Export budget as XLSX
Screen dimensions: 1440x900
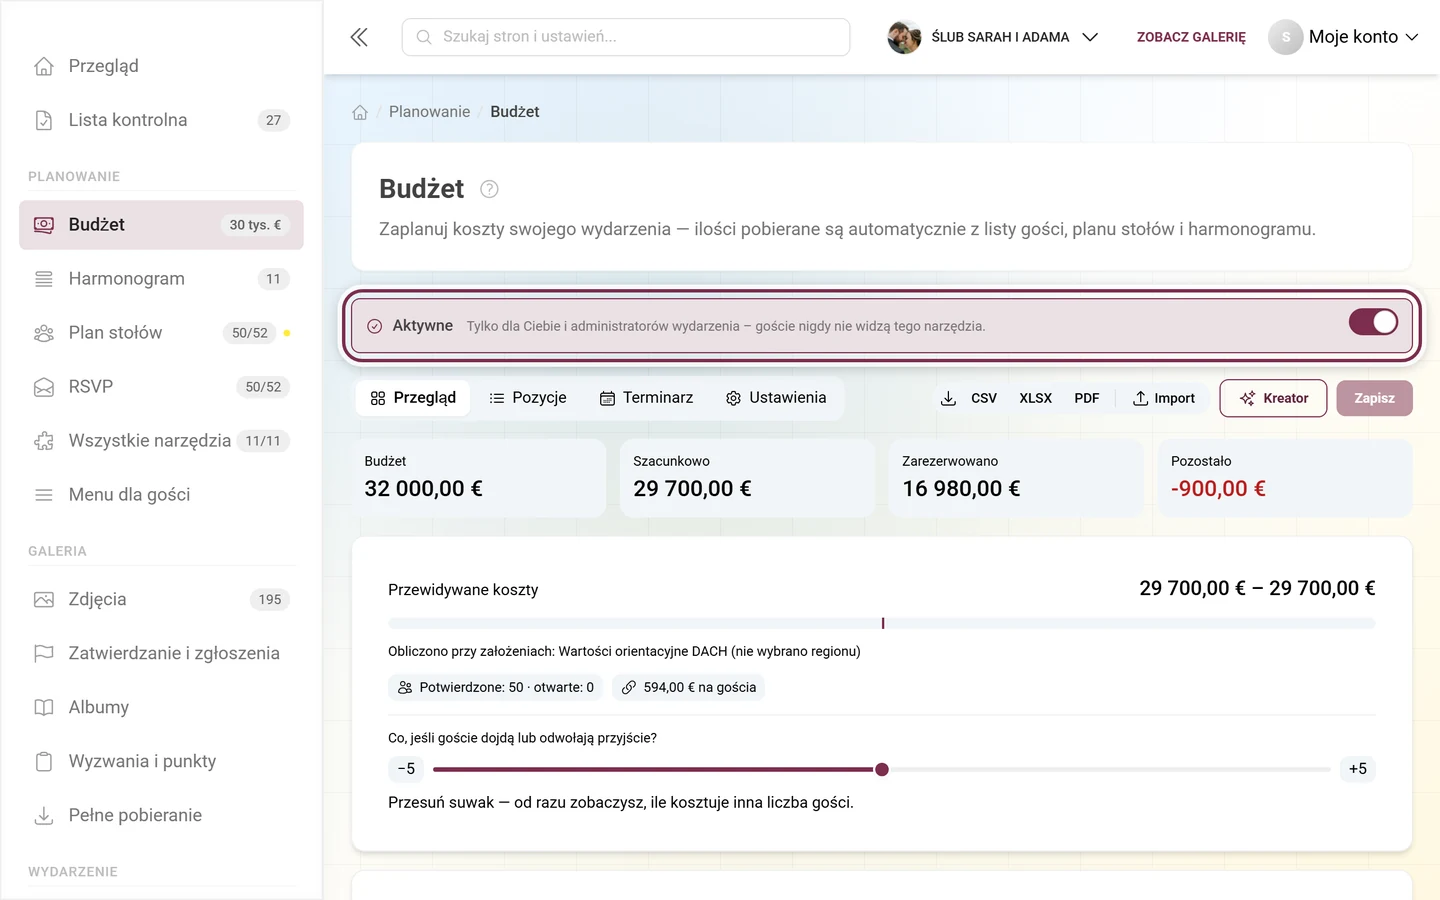(x=1035, y=398)
